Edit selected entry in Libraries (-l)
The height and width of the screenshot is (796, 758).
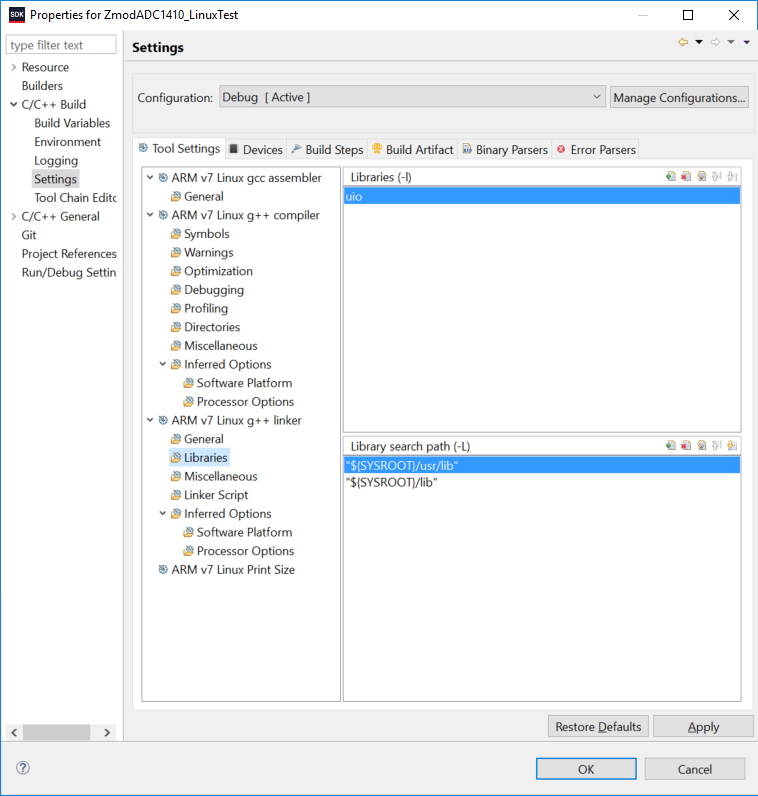pyautogui.click(x=702, y=177)
